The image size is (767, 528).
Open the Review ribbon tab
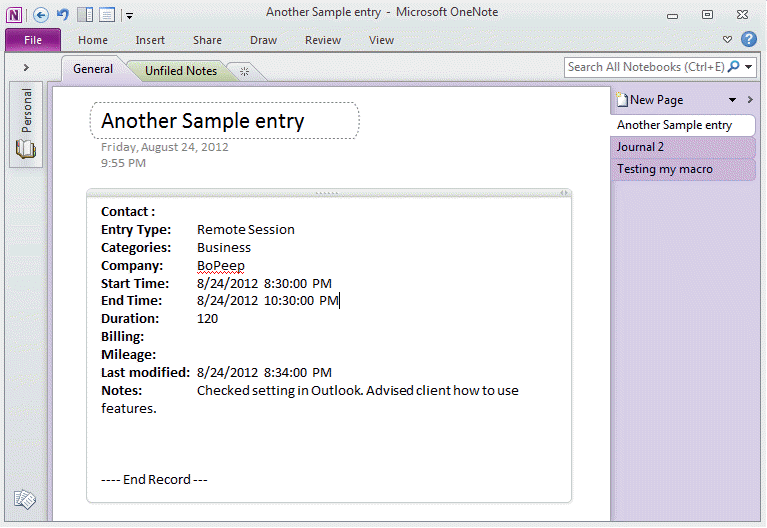[x=323, y=40]
